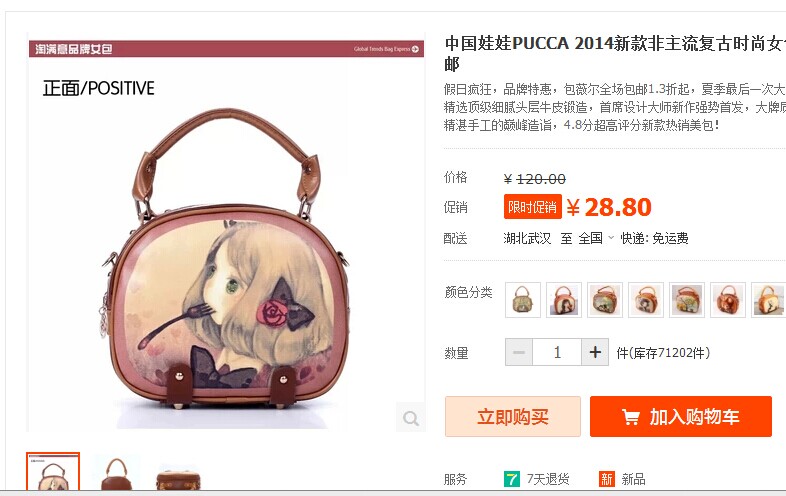Click the 立即购买 buy now button
Viewport: 786px width, 496px height.
coord(513,416)
